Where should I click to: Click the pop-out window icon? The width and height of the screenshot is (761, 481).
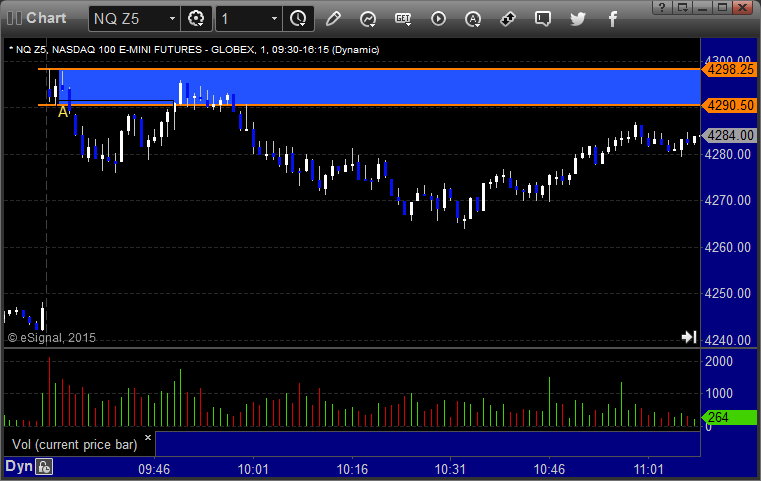coord(683,7)
